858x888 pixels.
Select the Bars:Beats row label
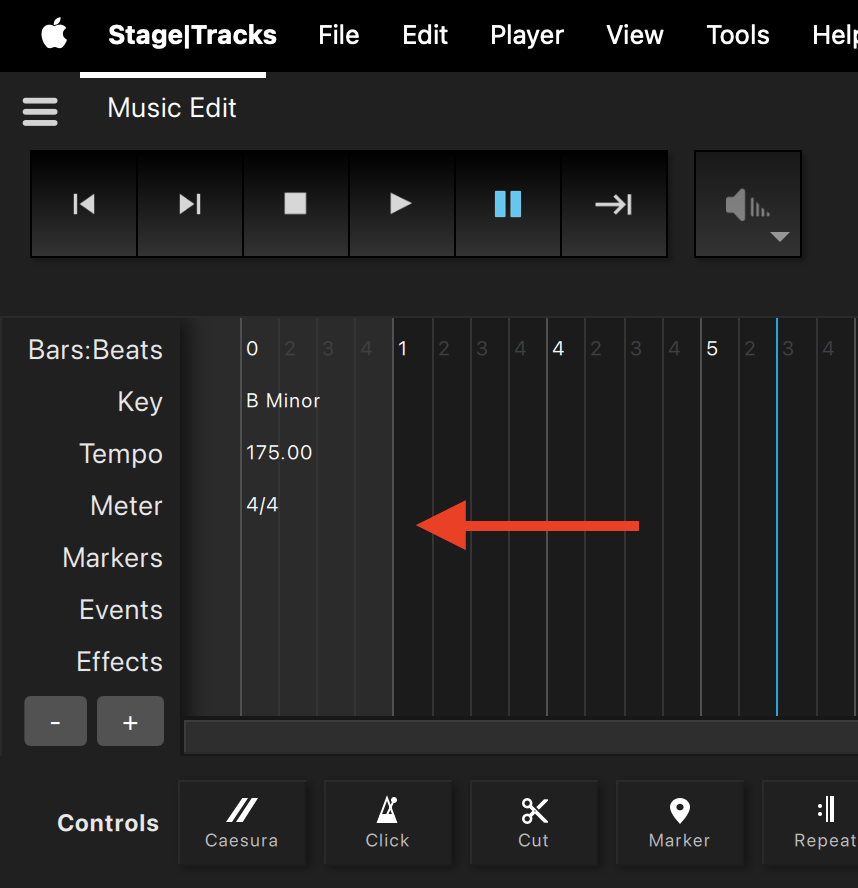tap(96, 350)
